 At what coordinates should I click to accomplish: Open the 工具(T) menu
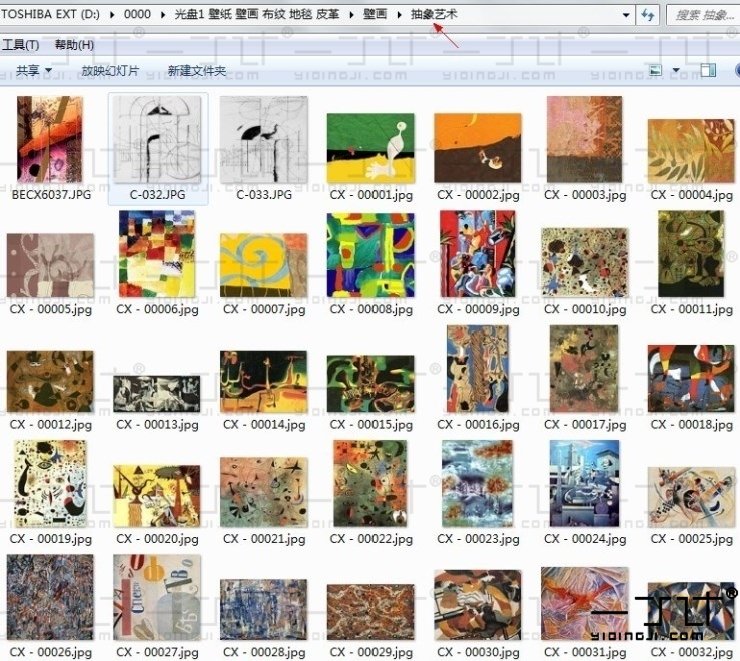pos(20,45)
